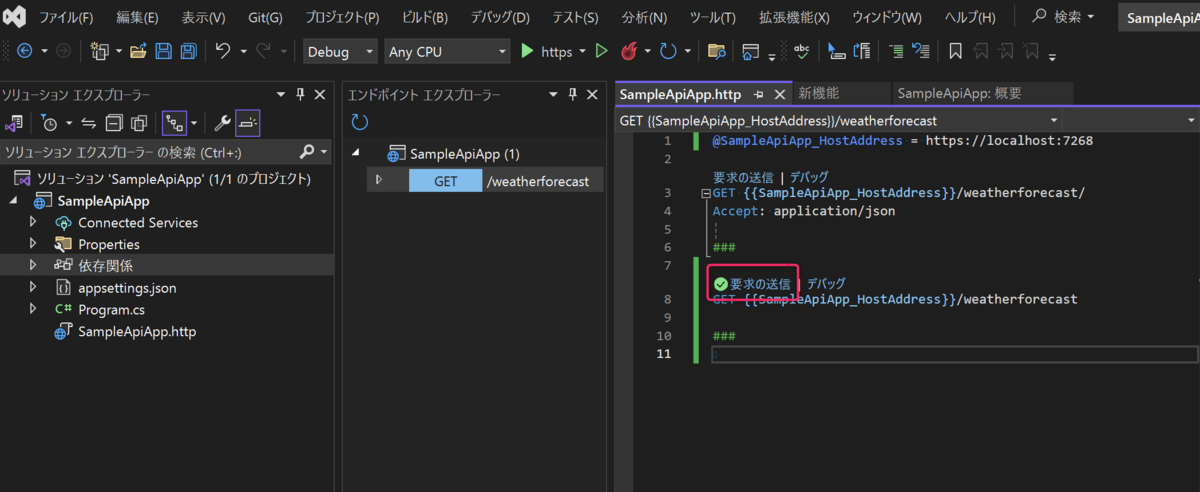1200x492 pixels.
Task: Expand the Properties folder node
Action: coord(33,244)
